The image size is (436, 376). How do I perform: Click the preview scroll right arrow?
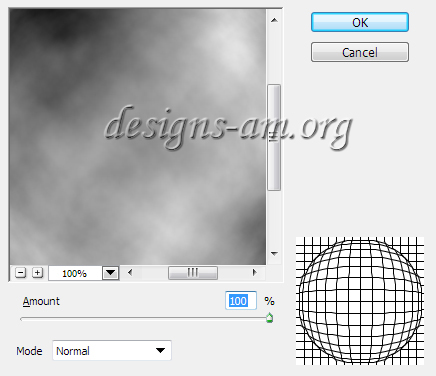(255, 273)
